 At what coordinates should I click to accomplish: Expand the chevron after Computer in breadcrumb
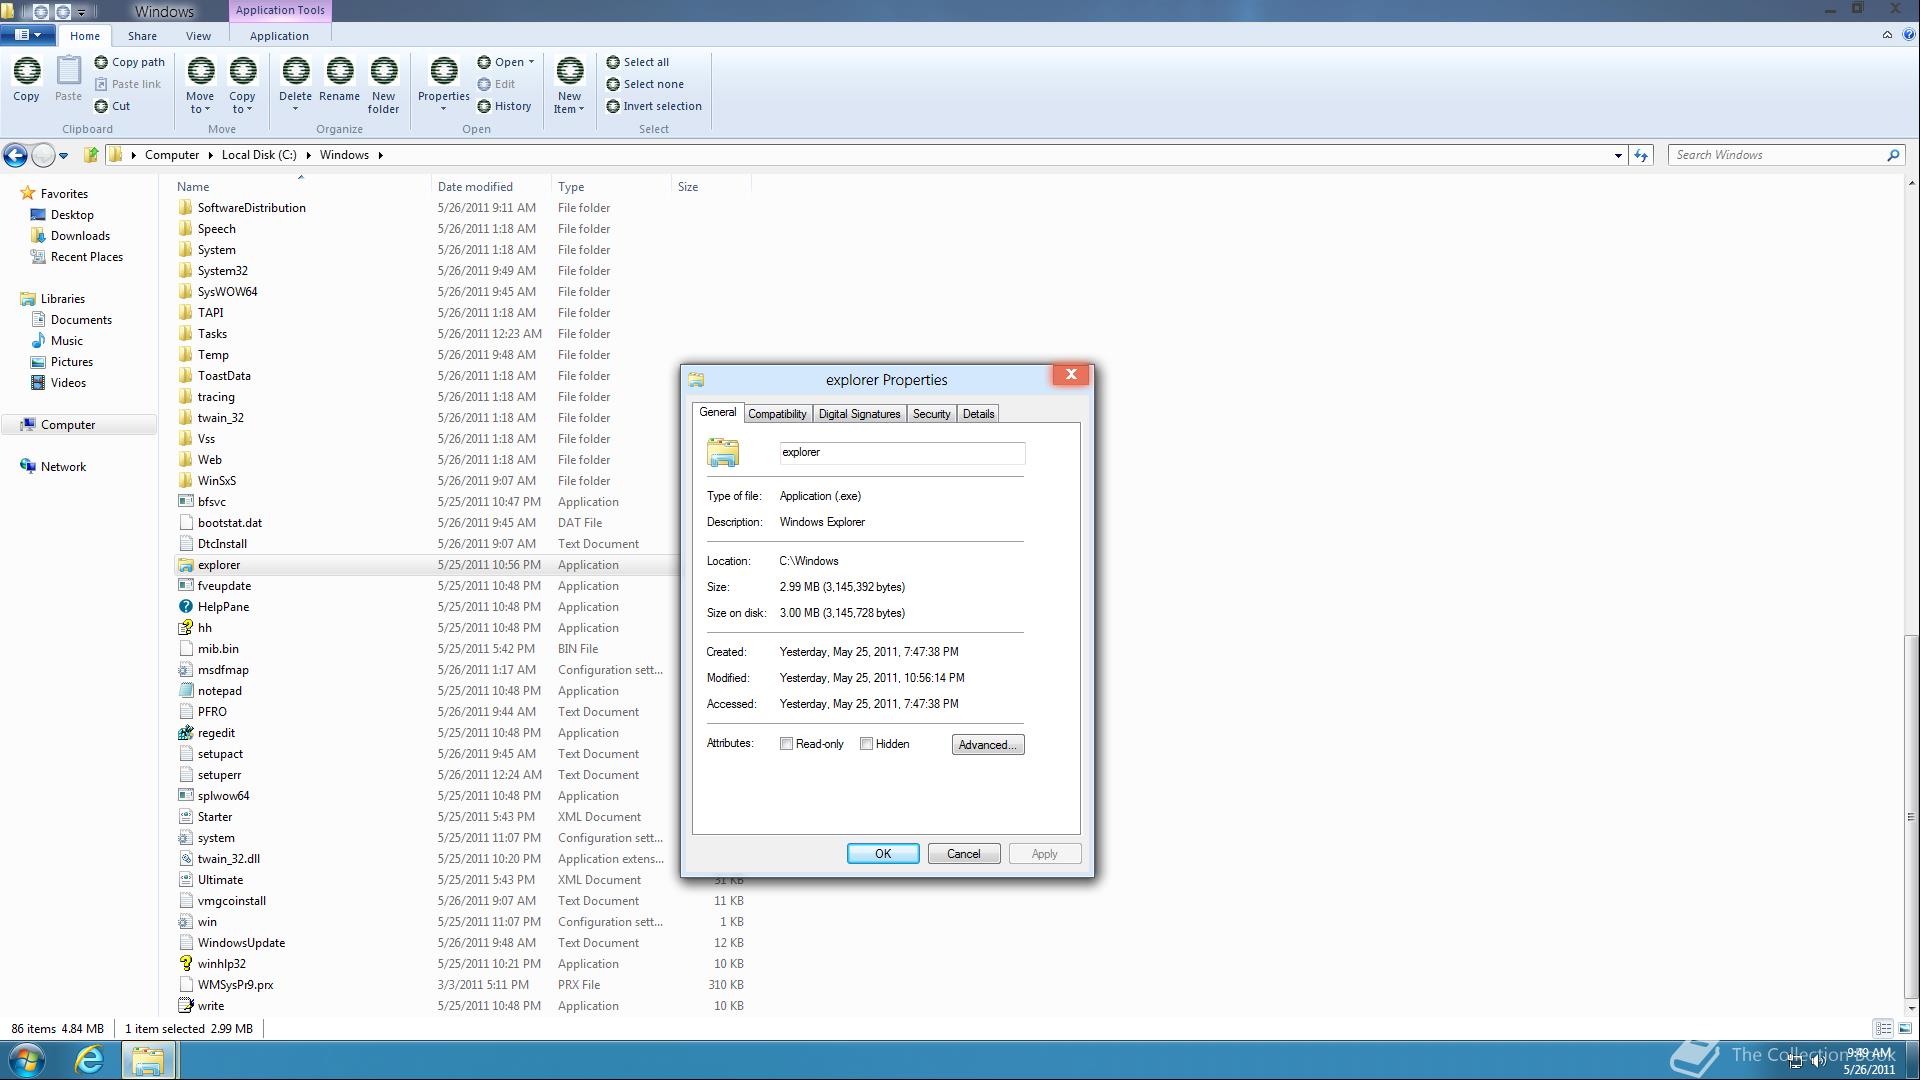pyautogui.click(x=210, y=155)
